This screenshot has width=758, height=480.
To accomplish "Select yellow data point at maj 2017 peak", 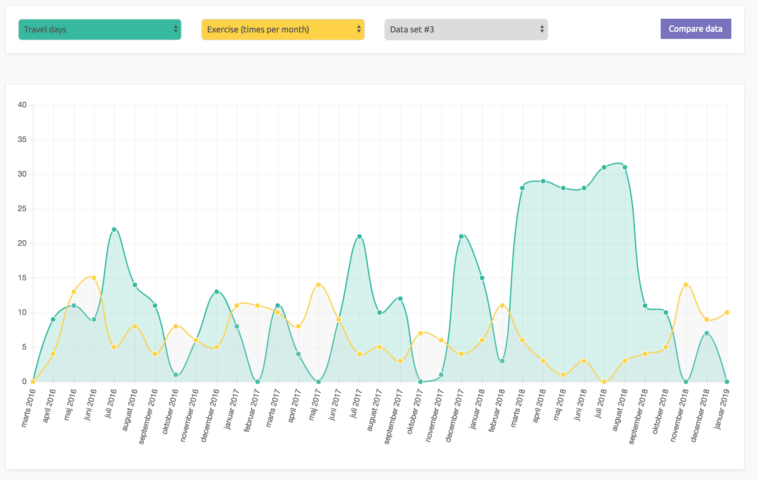I will (318, 285).
